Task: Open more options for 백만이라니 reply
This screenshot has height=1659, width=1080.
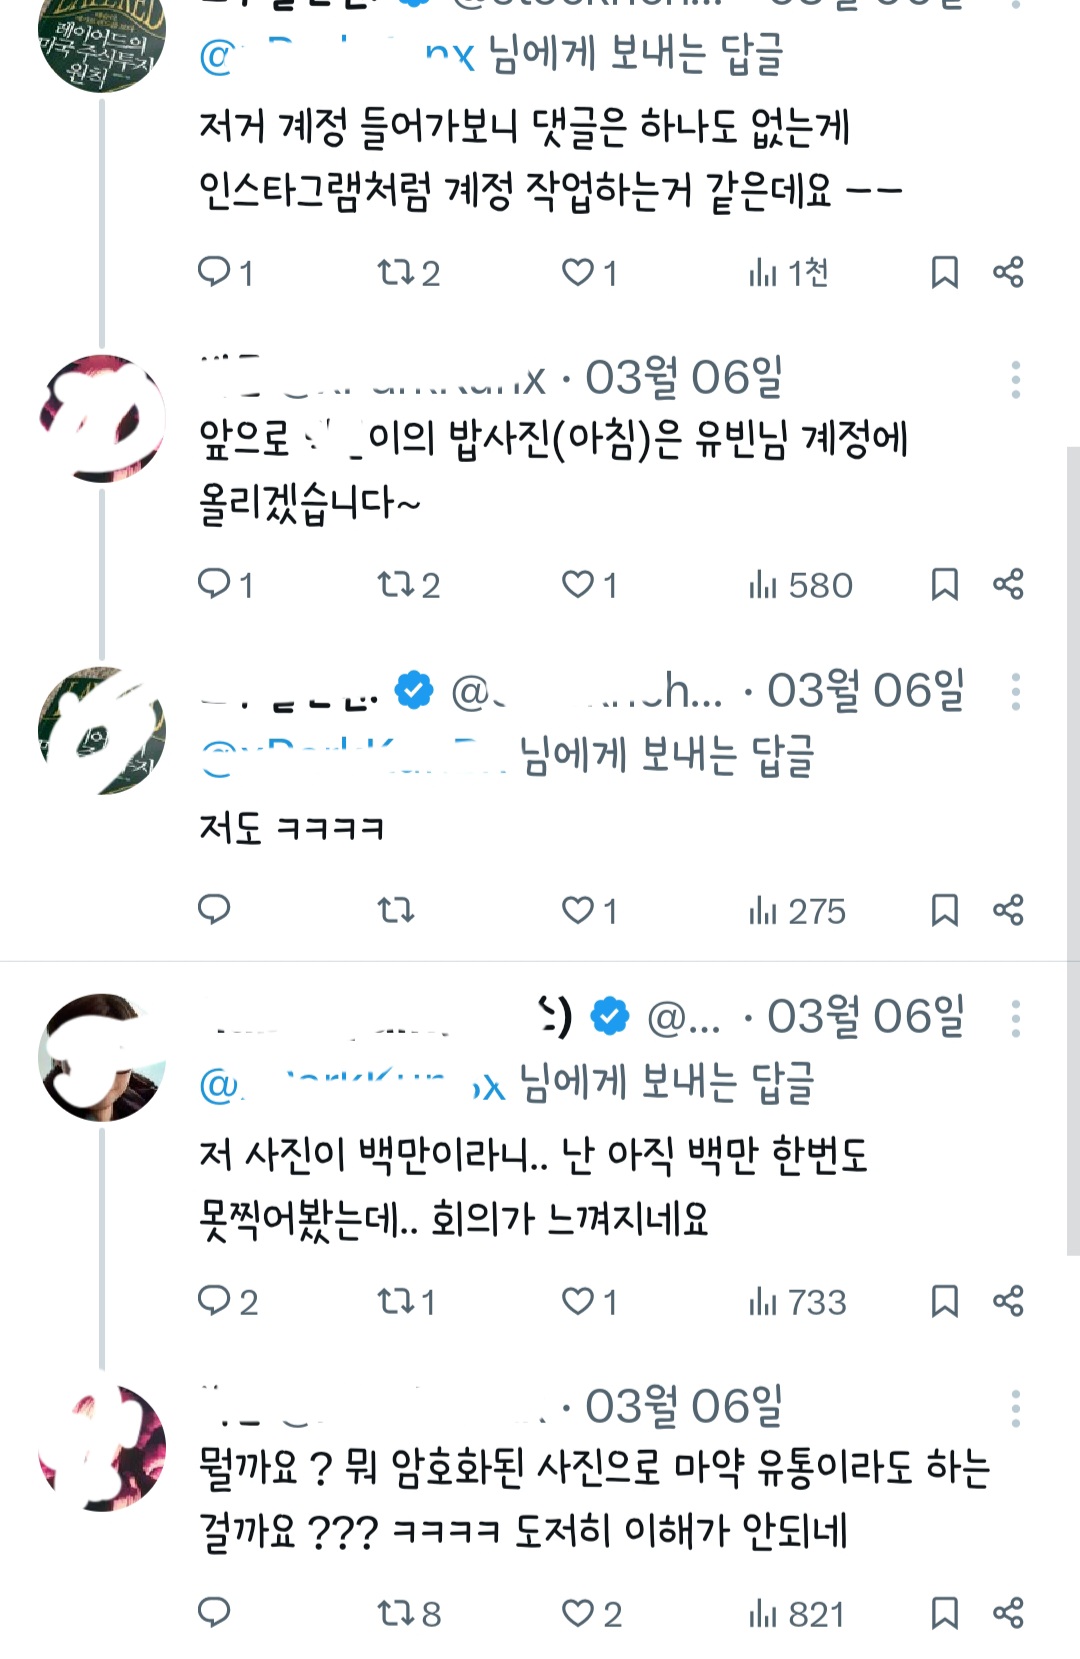Action: point(1015,1019)
